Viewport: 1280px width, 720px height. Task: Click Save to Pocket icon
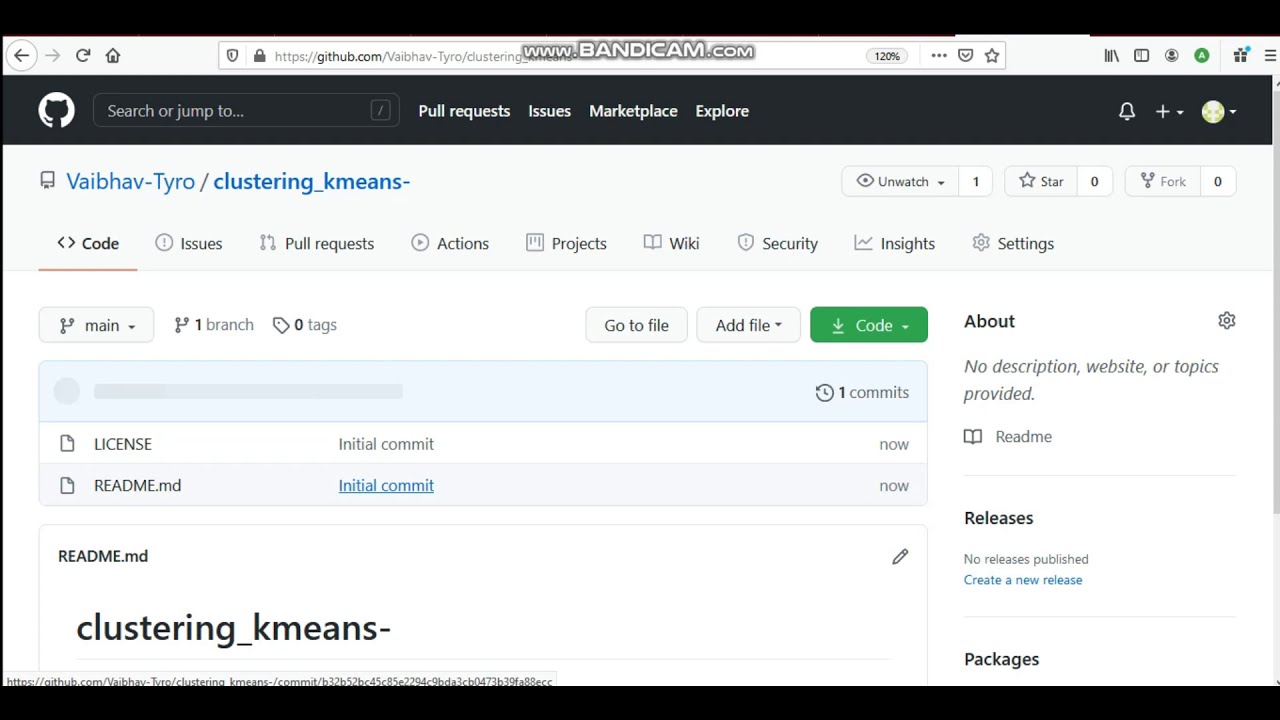click(x=965, y=56)
